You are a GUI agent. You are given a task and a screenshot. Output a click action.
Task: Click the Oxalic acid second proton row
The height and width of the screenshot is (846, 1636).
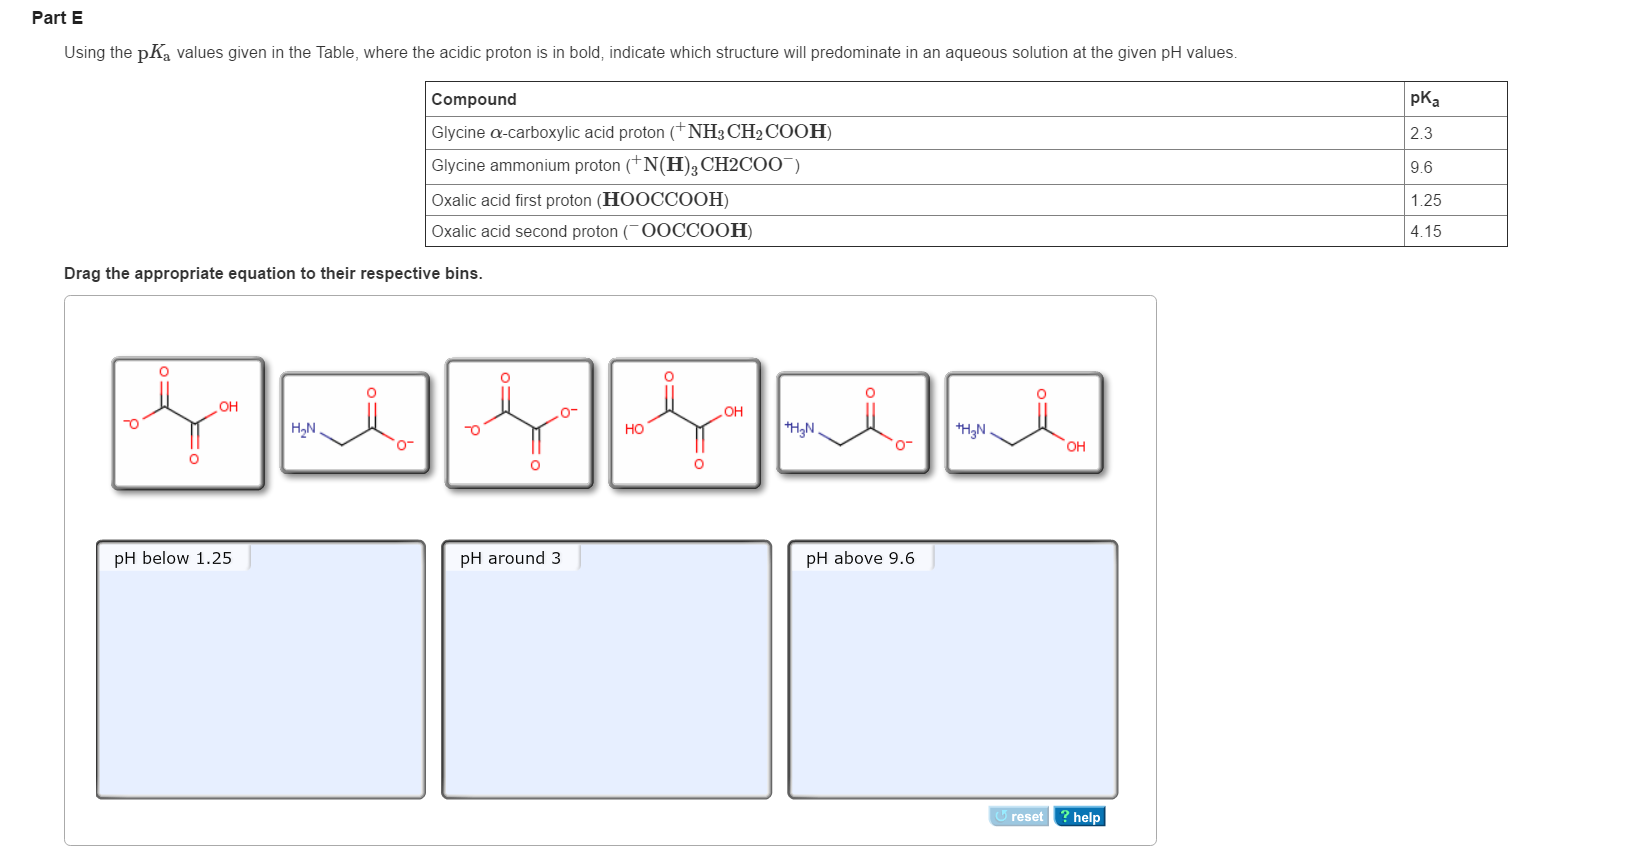click(x=592, y=231)
